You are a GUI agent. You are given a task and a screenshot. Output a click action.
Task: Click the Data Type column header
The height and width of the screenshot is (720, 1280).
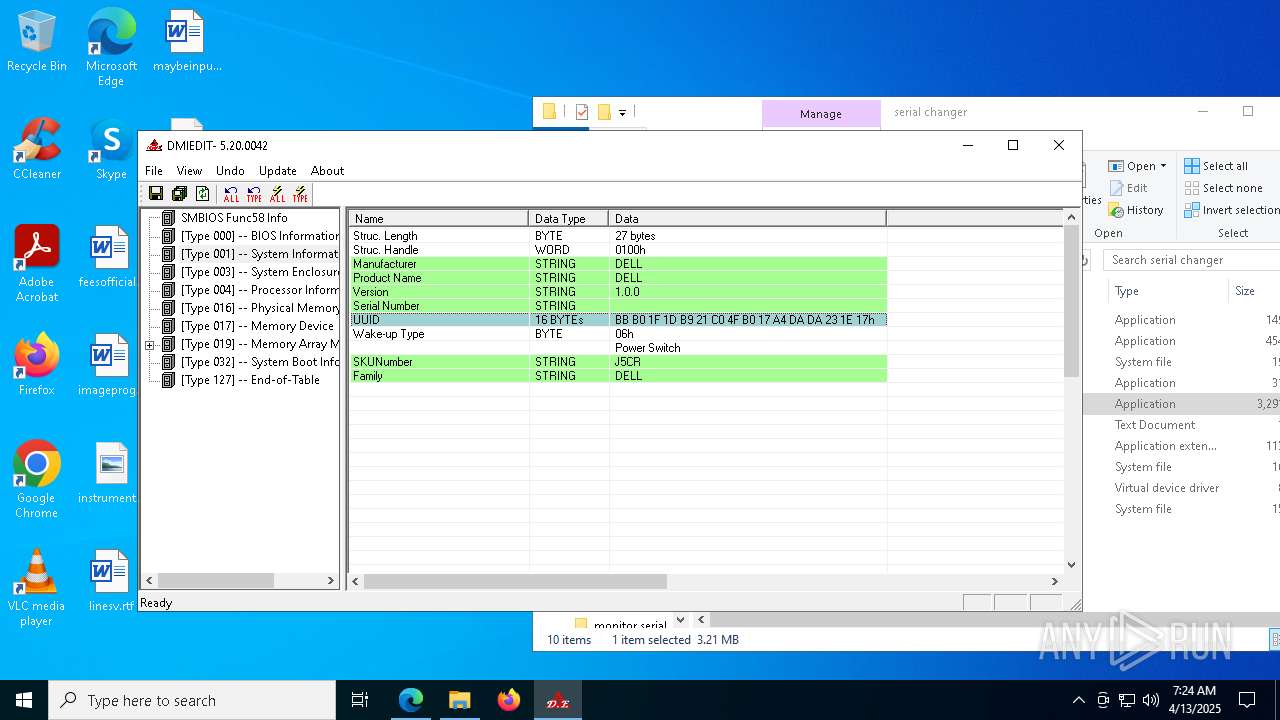[x=568, y=218]
